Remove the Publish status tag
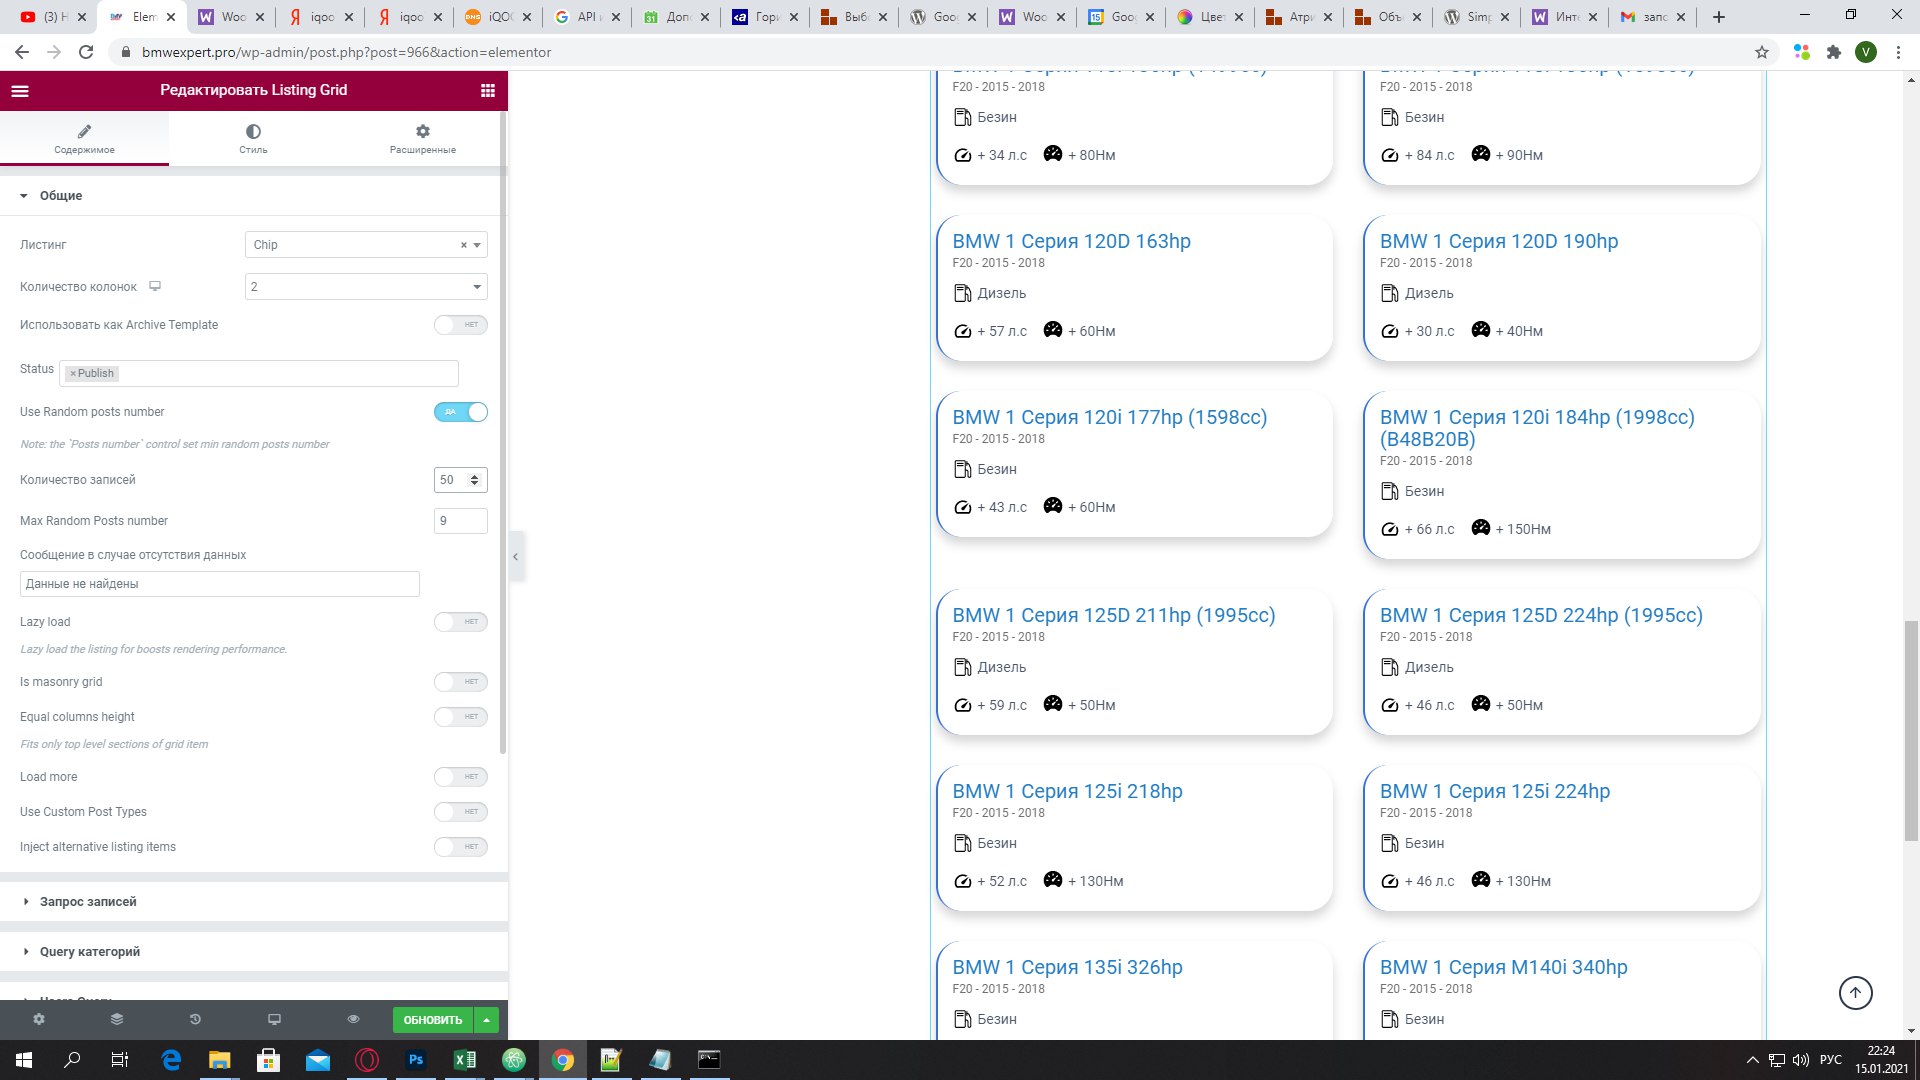This screenshot has height=1080, width=1920. point(73,373)
